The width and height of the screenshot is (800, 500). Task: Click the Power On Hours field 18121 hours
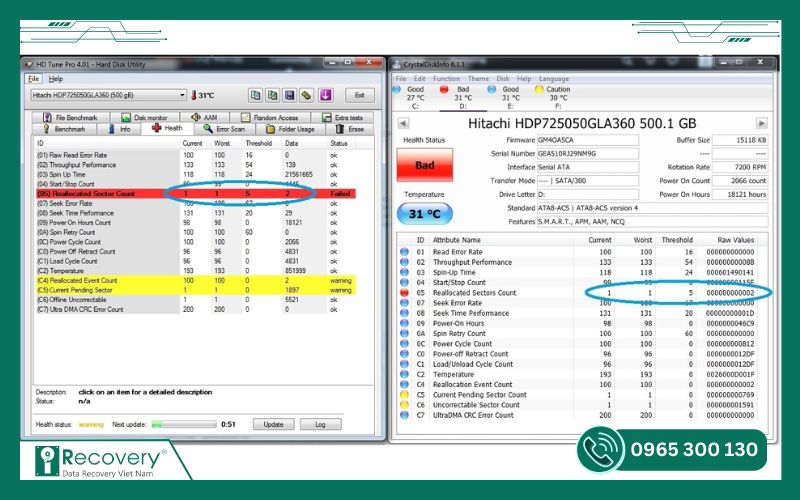pyautogui.click(x=740, y=194)
